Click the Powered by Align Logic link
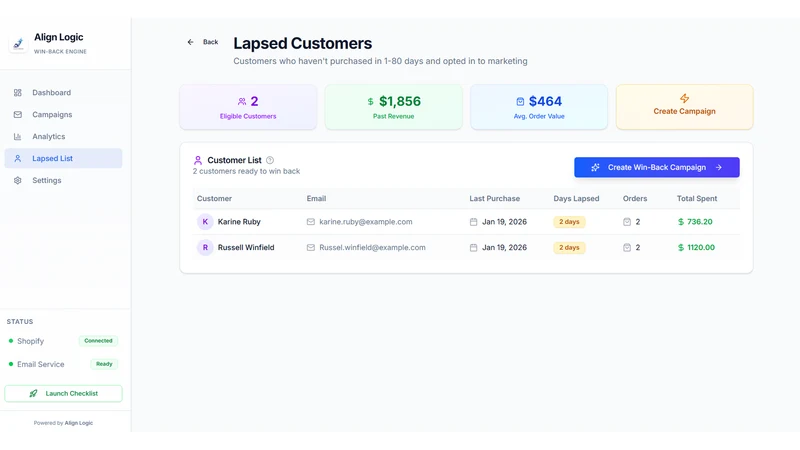Image resolution: width=800 pixels, height=450 pixels. (63, 423)
